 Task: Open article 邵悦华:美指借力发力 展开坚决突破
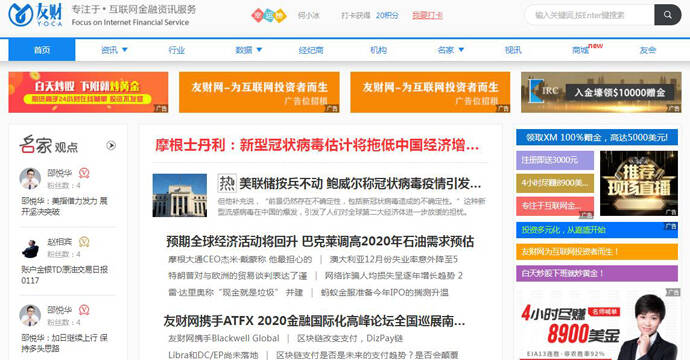(64, 206)
